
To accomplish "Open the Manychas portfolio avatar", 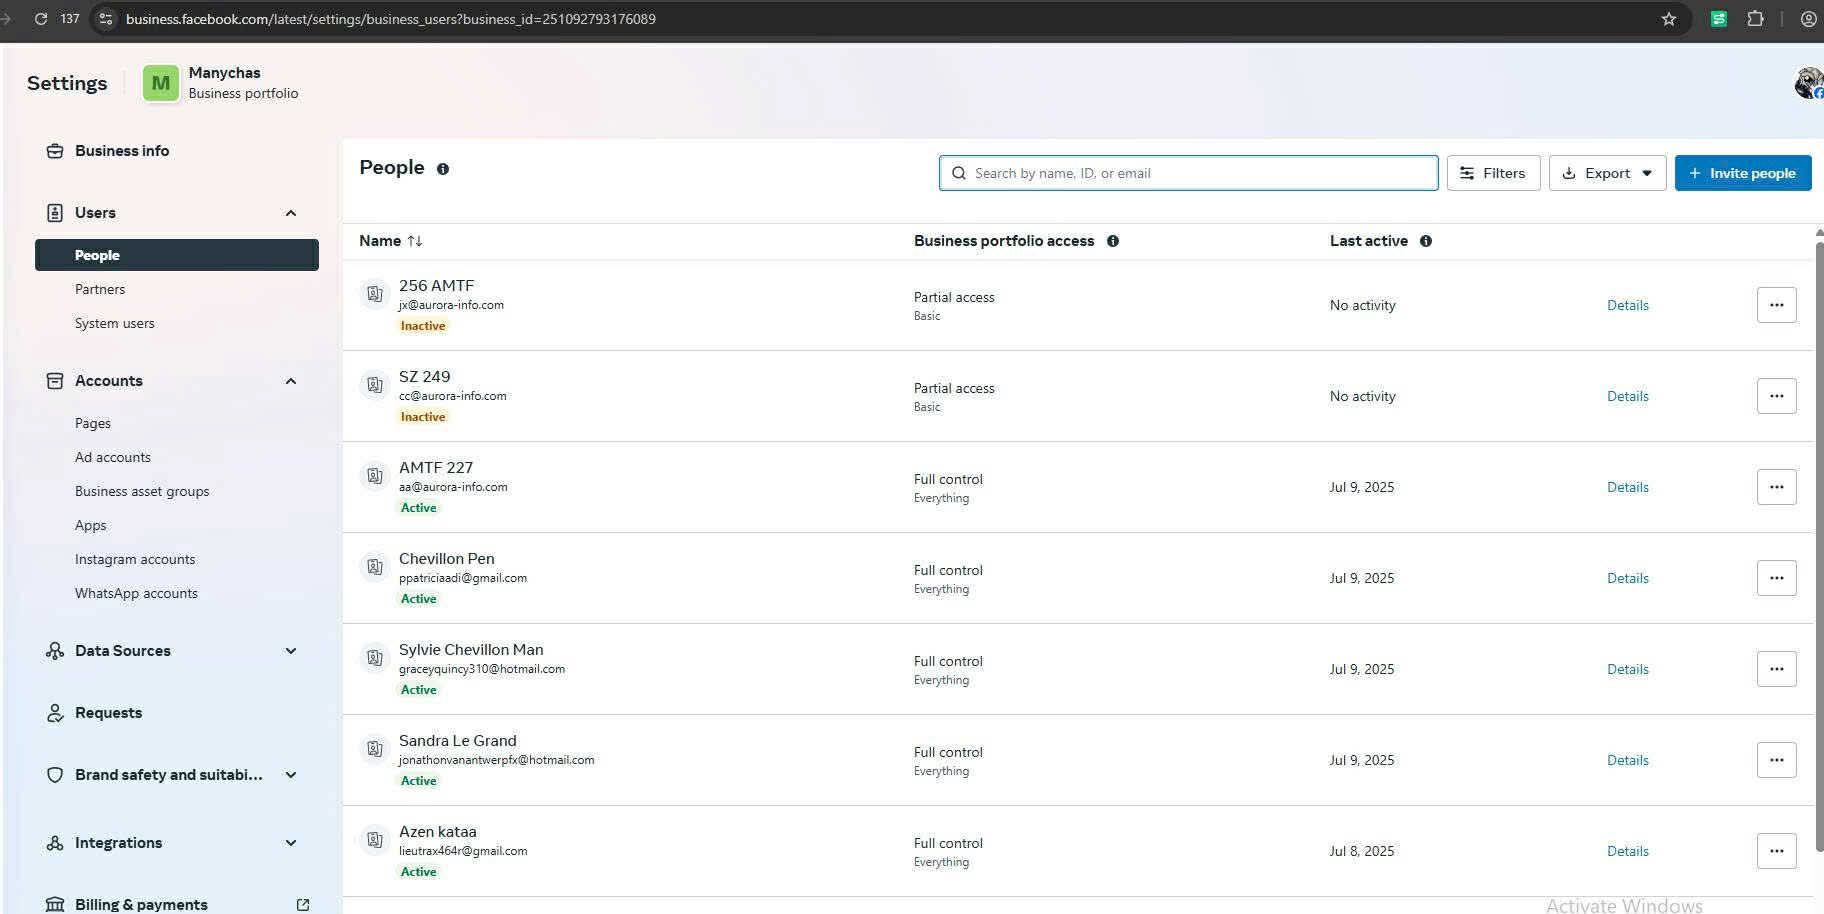I will pyautogui.click(x=161, y=83).
